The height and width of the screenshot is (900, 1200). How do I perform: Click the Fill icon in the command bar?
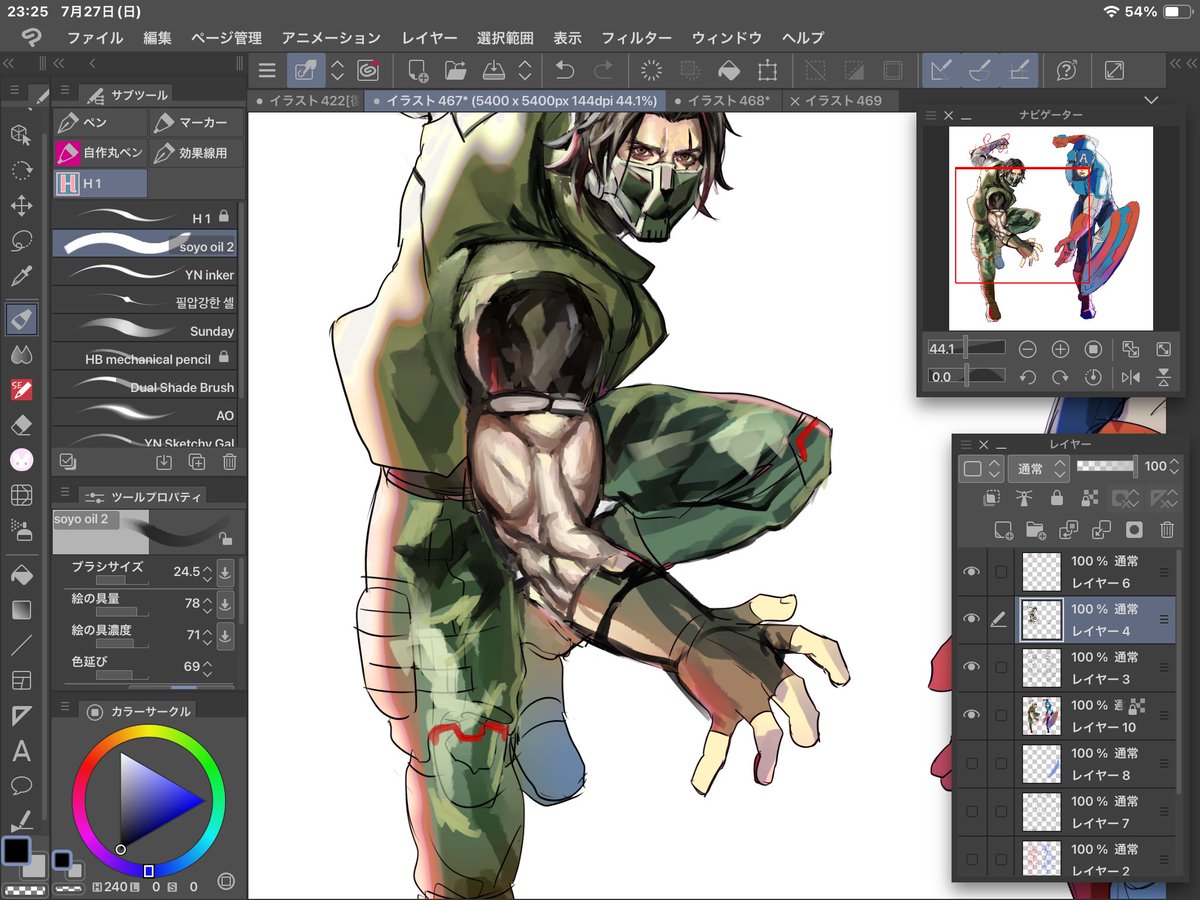click(x=729, y=70)
